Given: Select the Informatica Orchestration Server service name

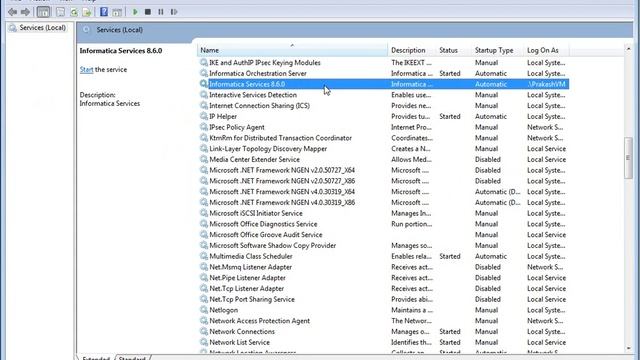Looking at the screenshot, I should (258, 73).
